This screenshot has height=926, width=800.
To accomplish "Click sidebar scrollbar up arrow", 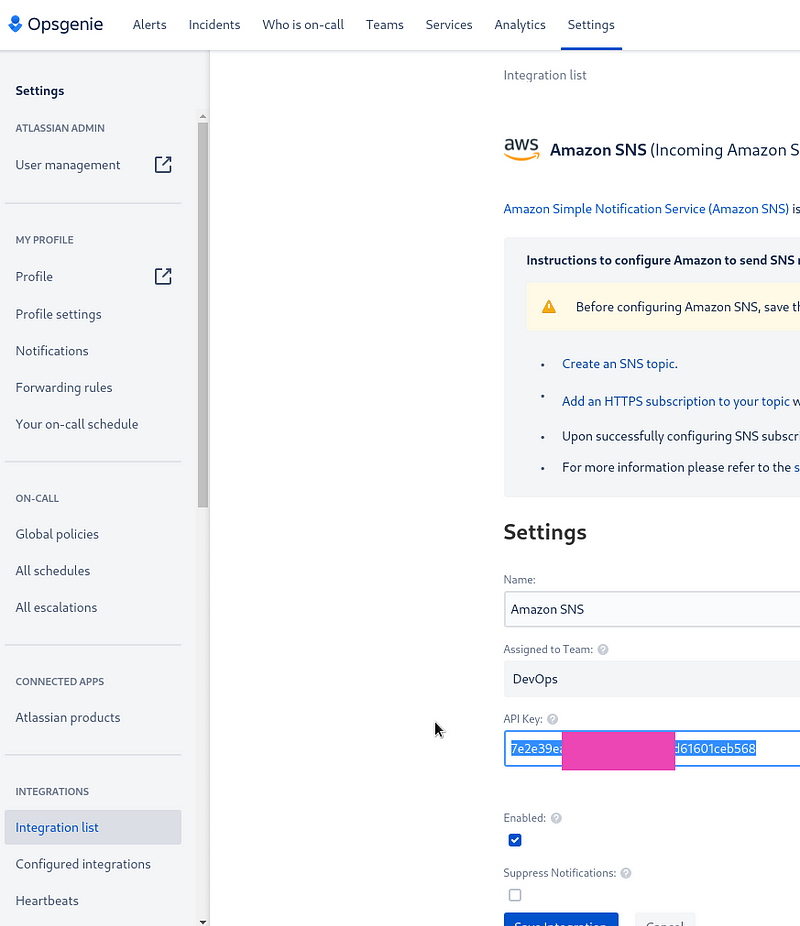I will click(203, 116).
